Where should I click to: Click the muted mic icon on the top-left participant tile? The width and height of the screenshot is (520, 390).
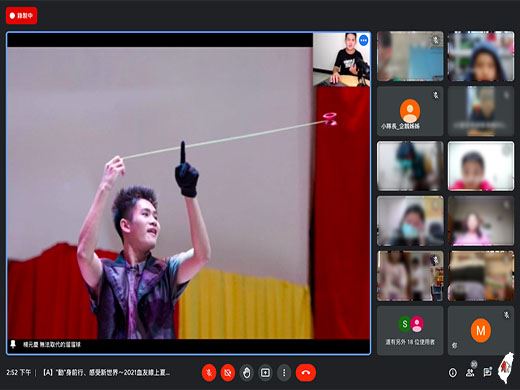[436, 40]
